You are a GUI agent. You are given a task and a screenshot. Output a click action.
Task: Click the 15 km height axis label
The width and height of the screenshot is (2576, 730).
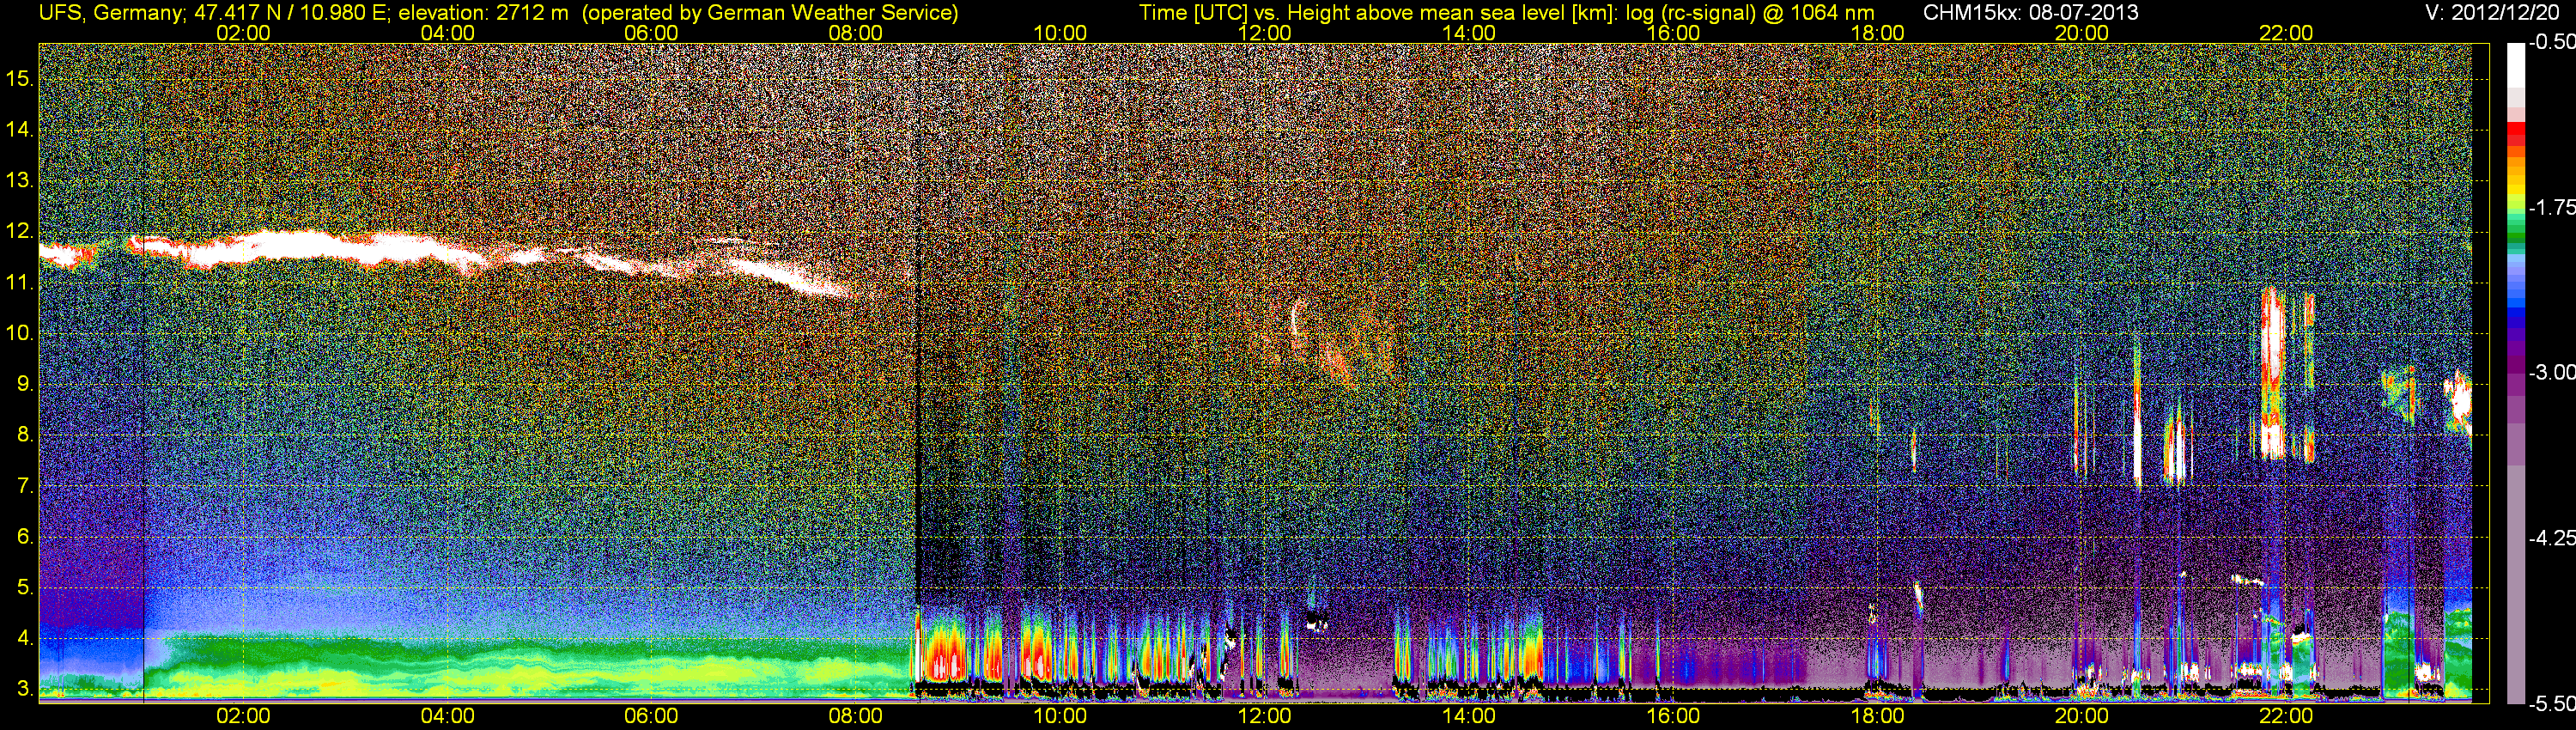pyautogui.click(x=19, y=79)
